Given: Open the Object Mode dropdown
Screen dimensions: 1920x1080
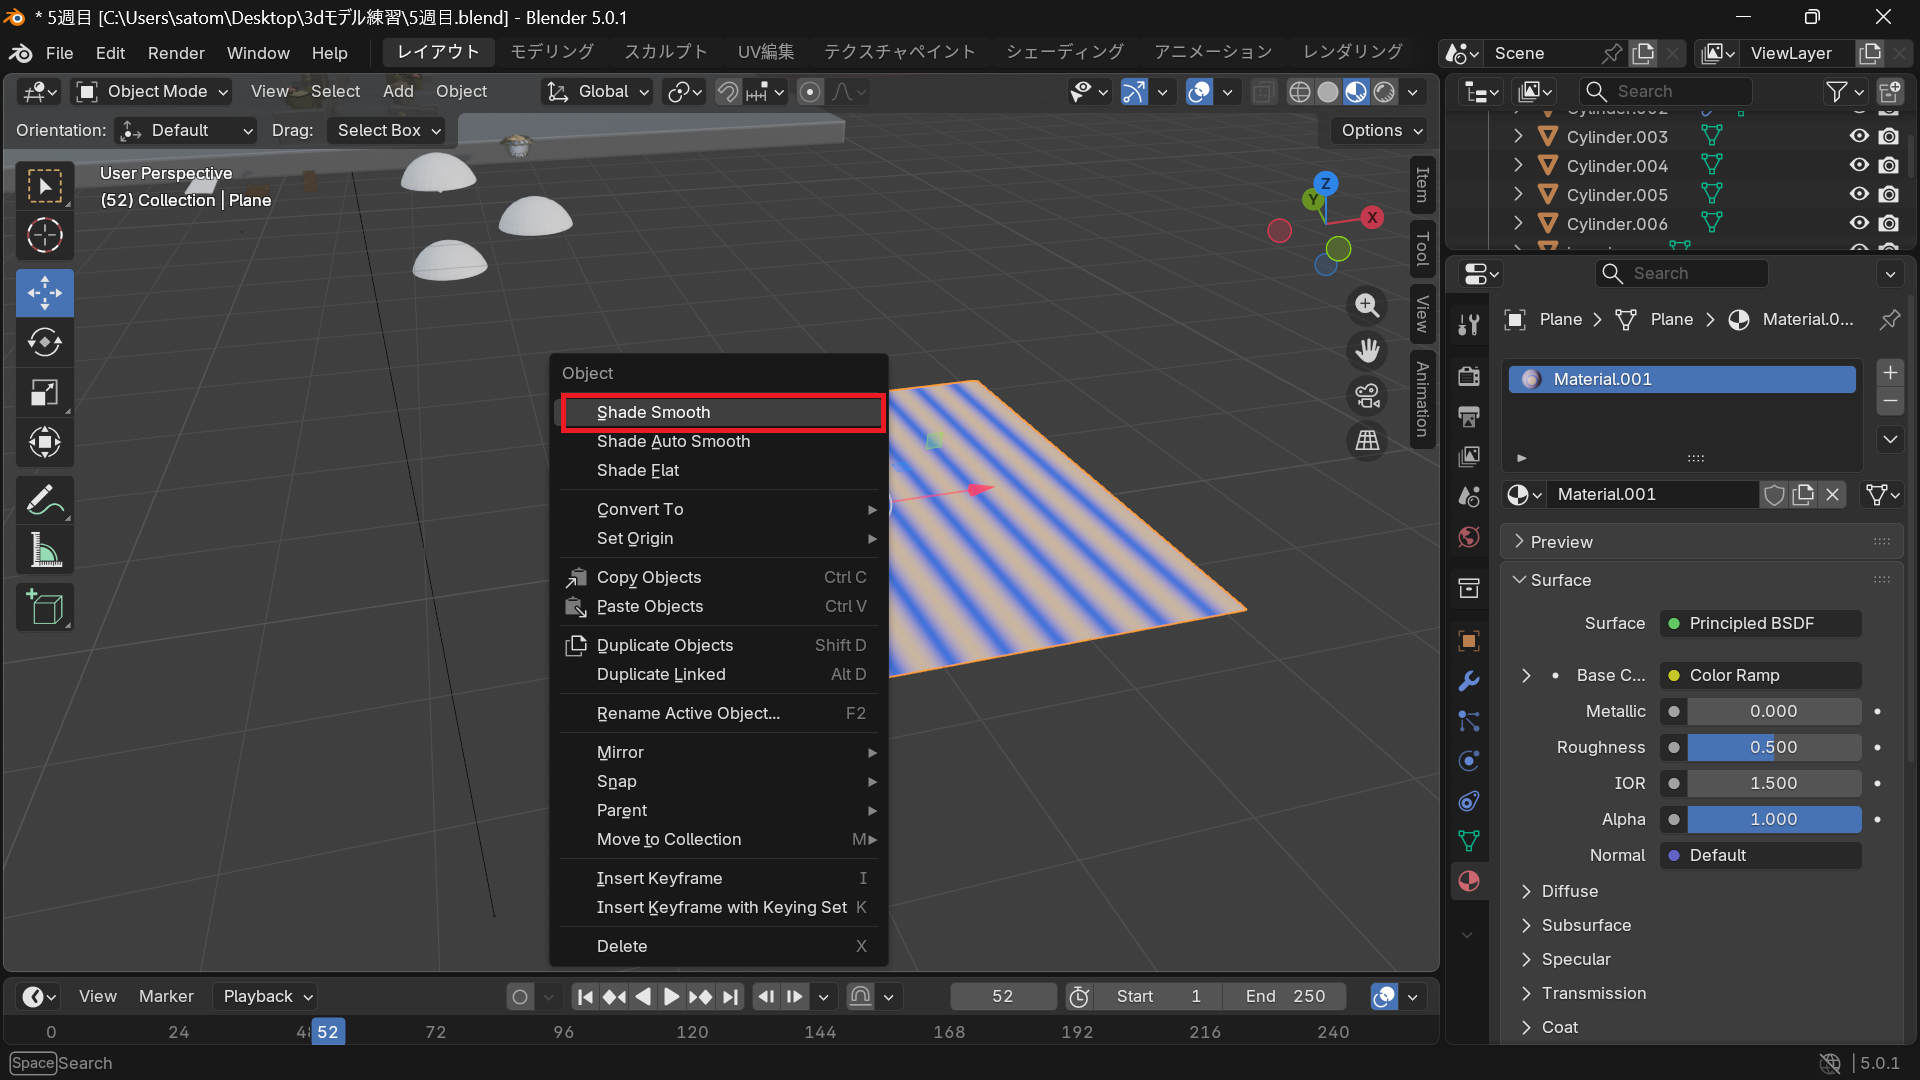Looking at the screenshot, I should 155,92.
